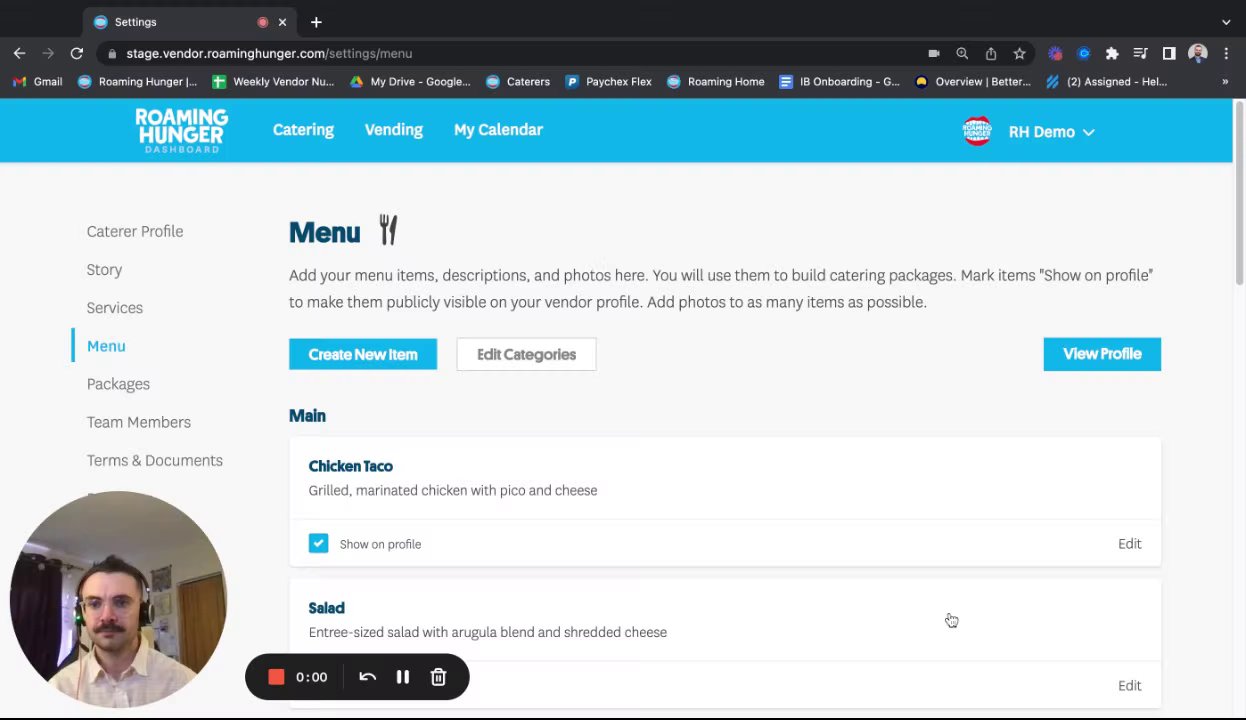The height and width of the screenshot is (720, 1246).
Task: Click Edit Categories button
Action: click(526, 354)
